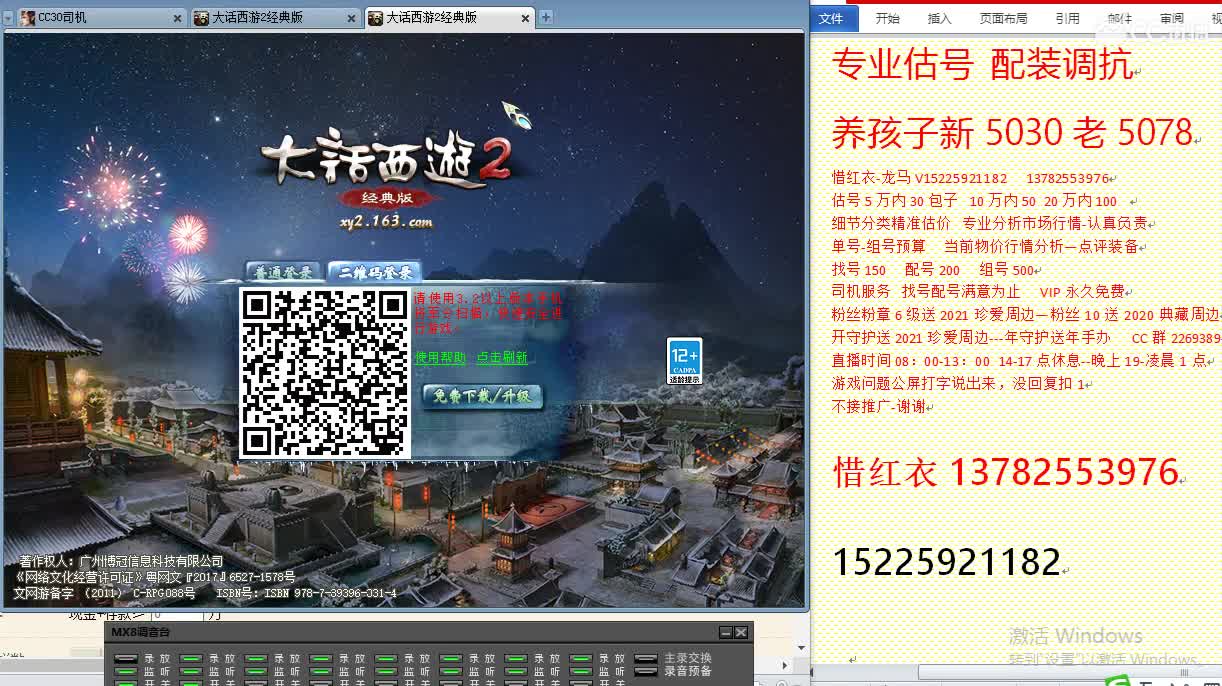Minimize the MX8调音台 panel

pos(726,633)
